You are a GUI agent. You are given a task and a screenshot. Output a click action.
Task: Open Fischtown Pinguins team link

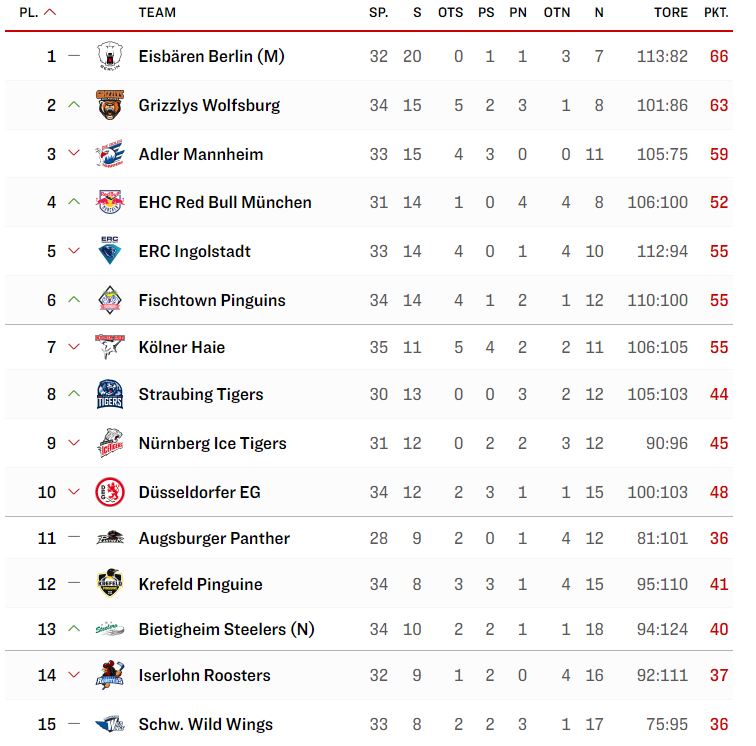click(x=212, y=300)
